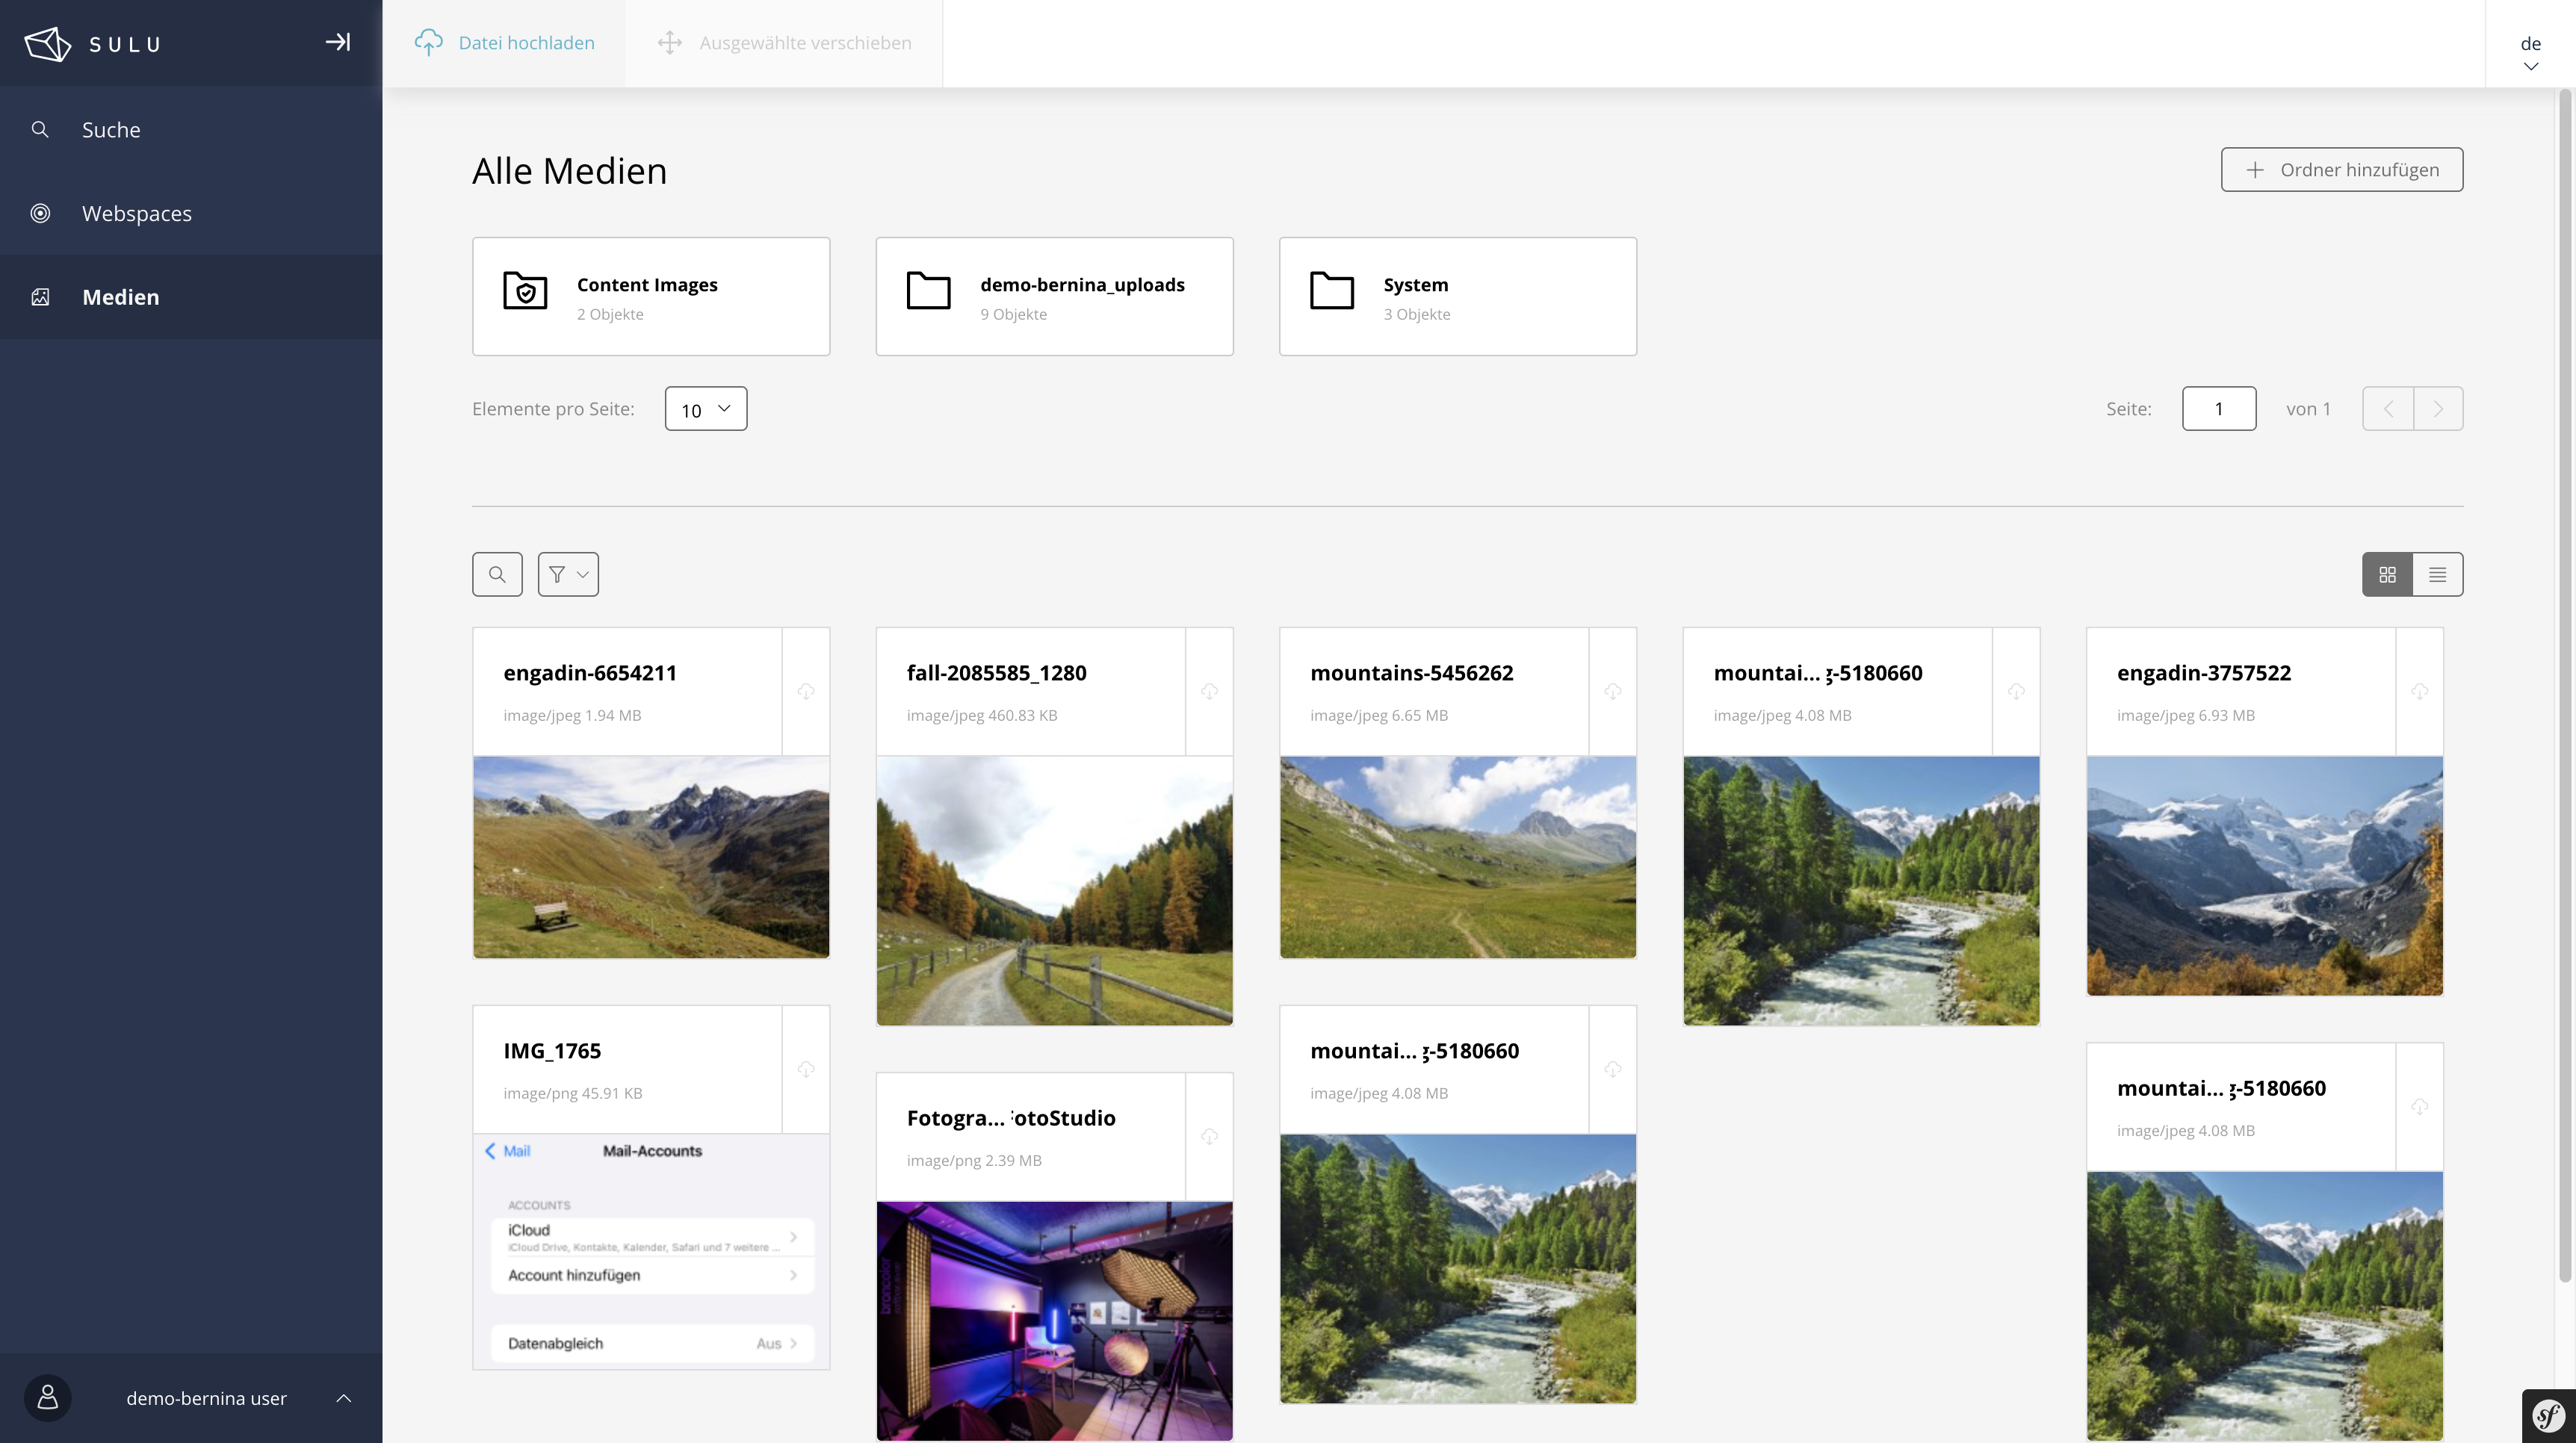This screenshot has width=2576, height=1443.
Task: Click the Symfony debug toolbar icon
Action: [x=2548, y=1415]
